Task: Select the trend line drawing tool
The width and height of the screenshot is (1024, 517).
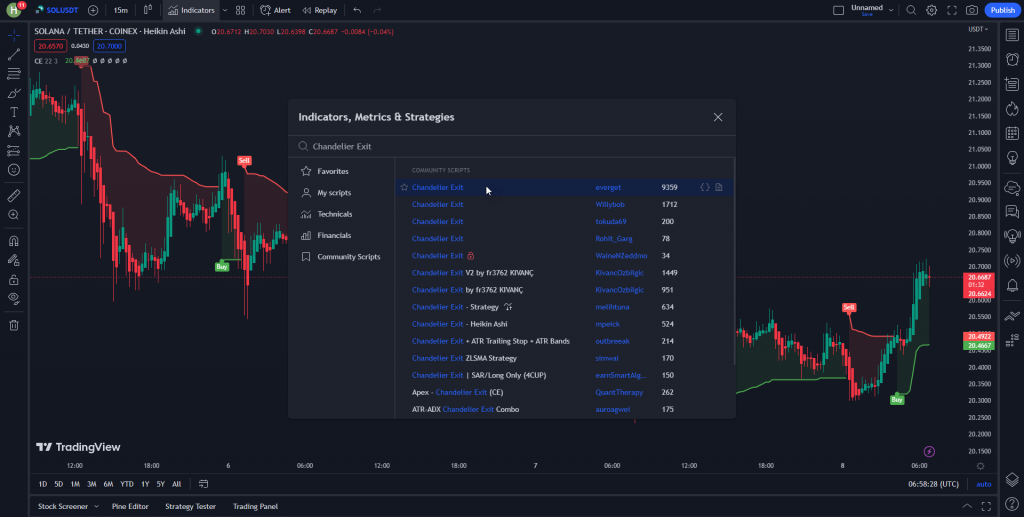Action: tap(14, 54)
